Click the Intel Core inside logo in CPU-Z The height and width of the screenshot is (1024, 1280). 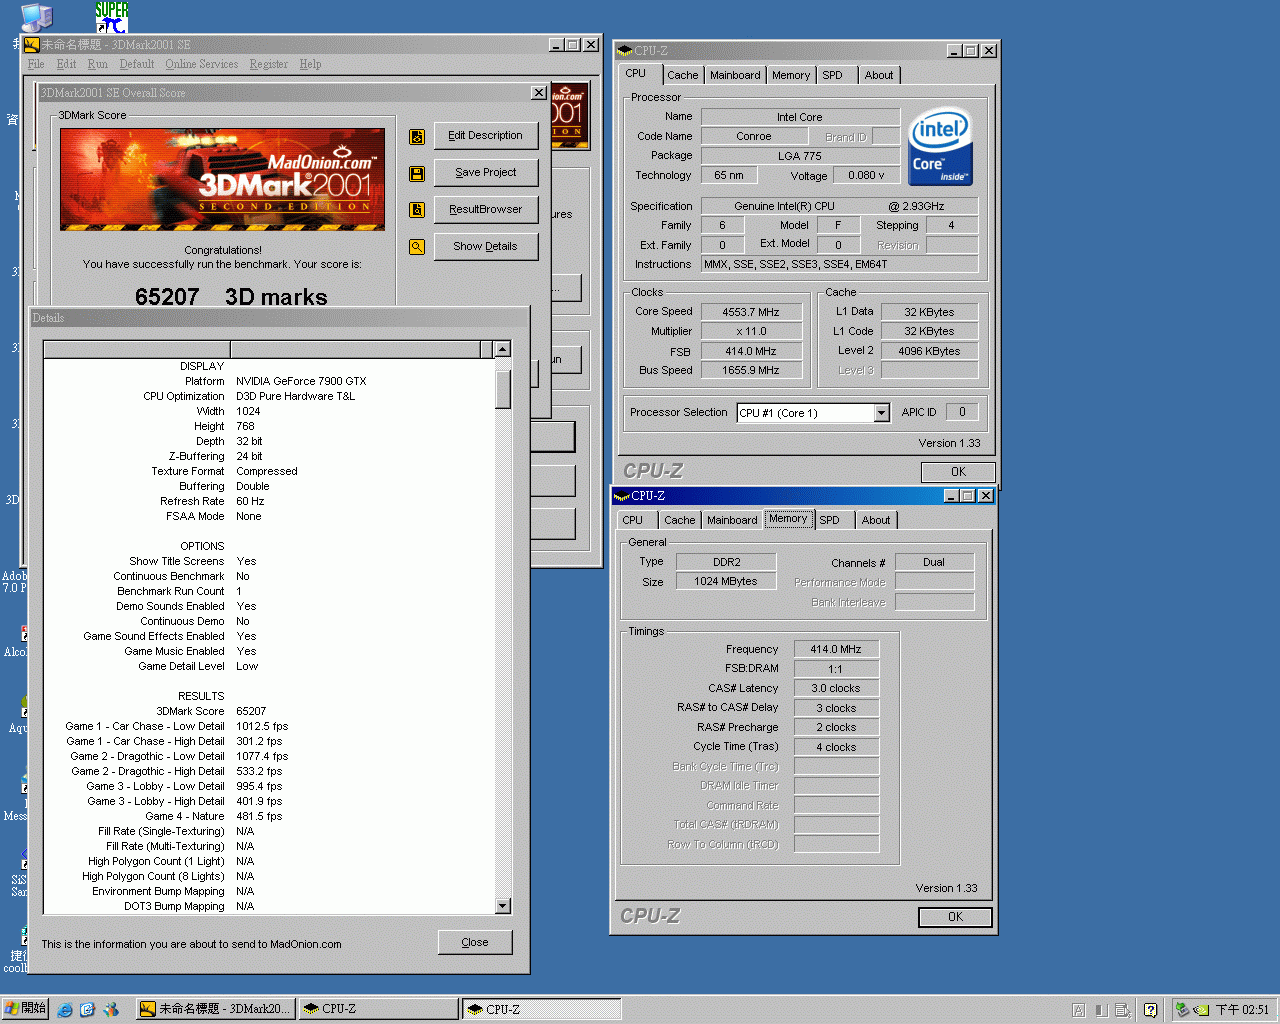pyautogui.click(x=940, y=146)
